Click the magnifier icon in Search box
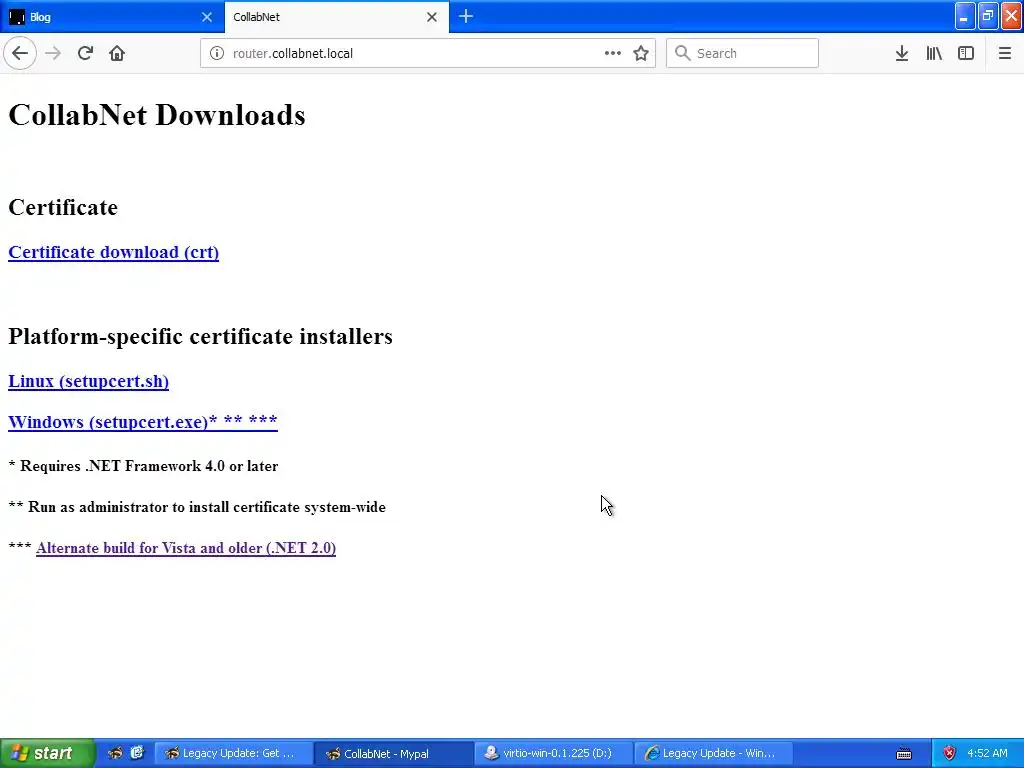The image size is (1024, 768). coord(682,53)
